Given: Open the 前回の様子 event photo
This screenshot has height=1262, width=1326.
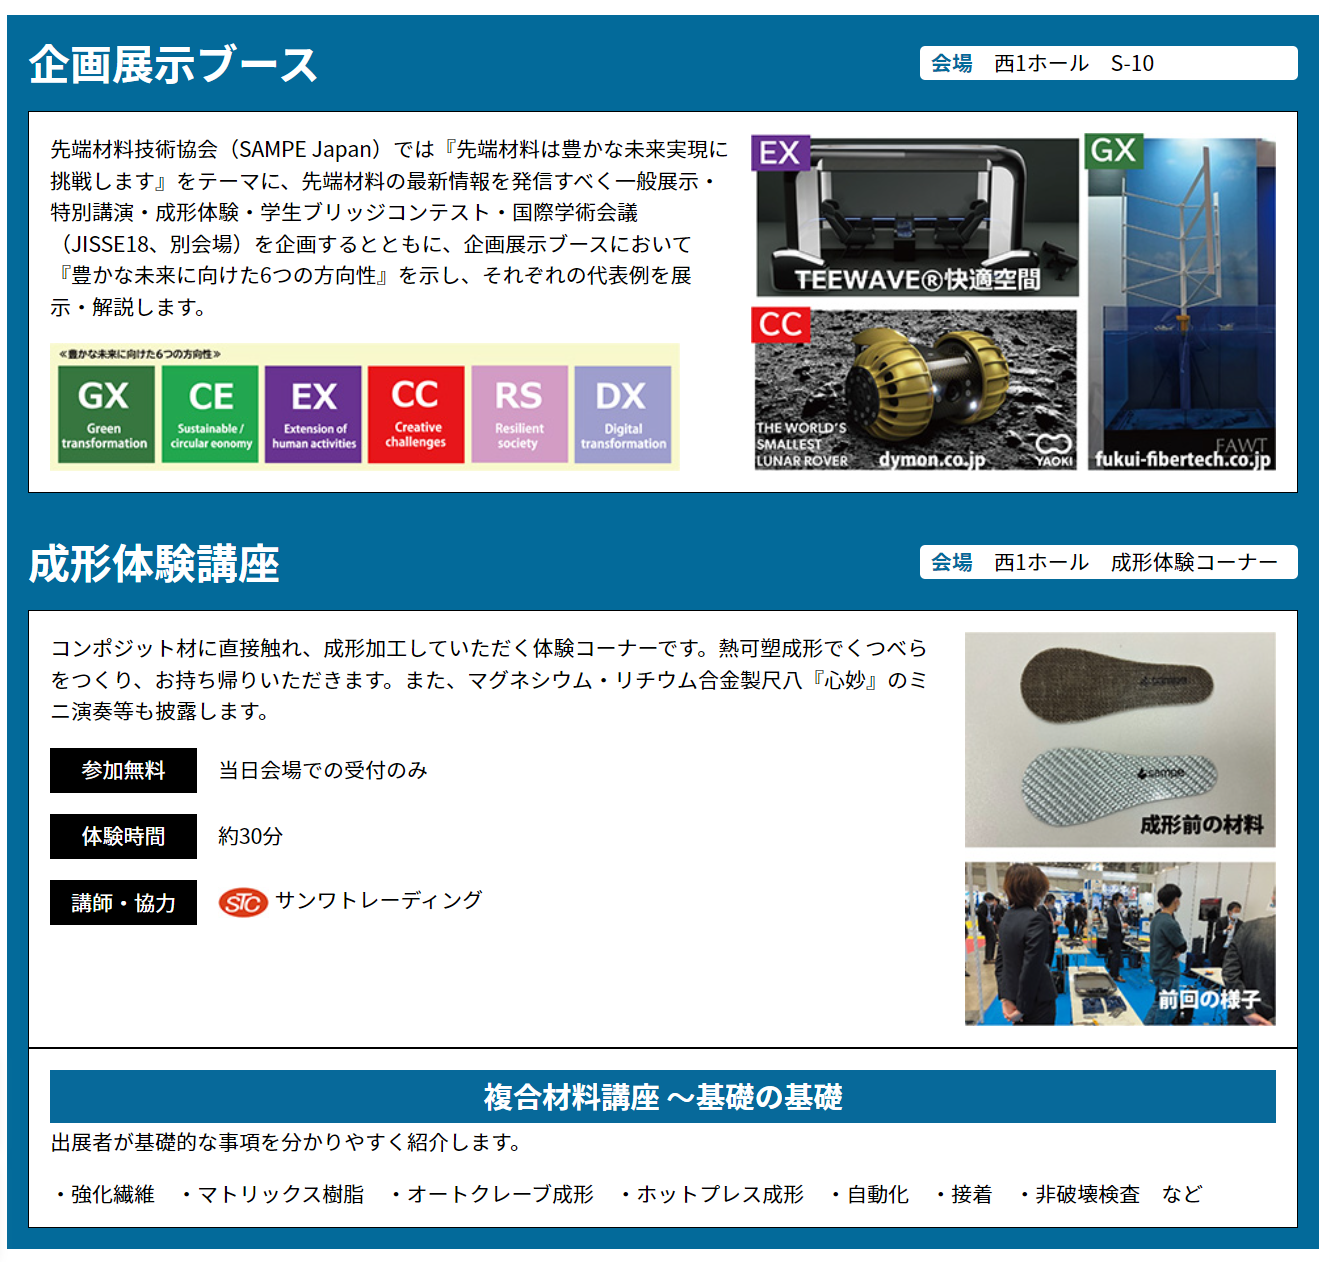Looking at the screenshot, I should [x=1120, y=944].
